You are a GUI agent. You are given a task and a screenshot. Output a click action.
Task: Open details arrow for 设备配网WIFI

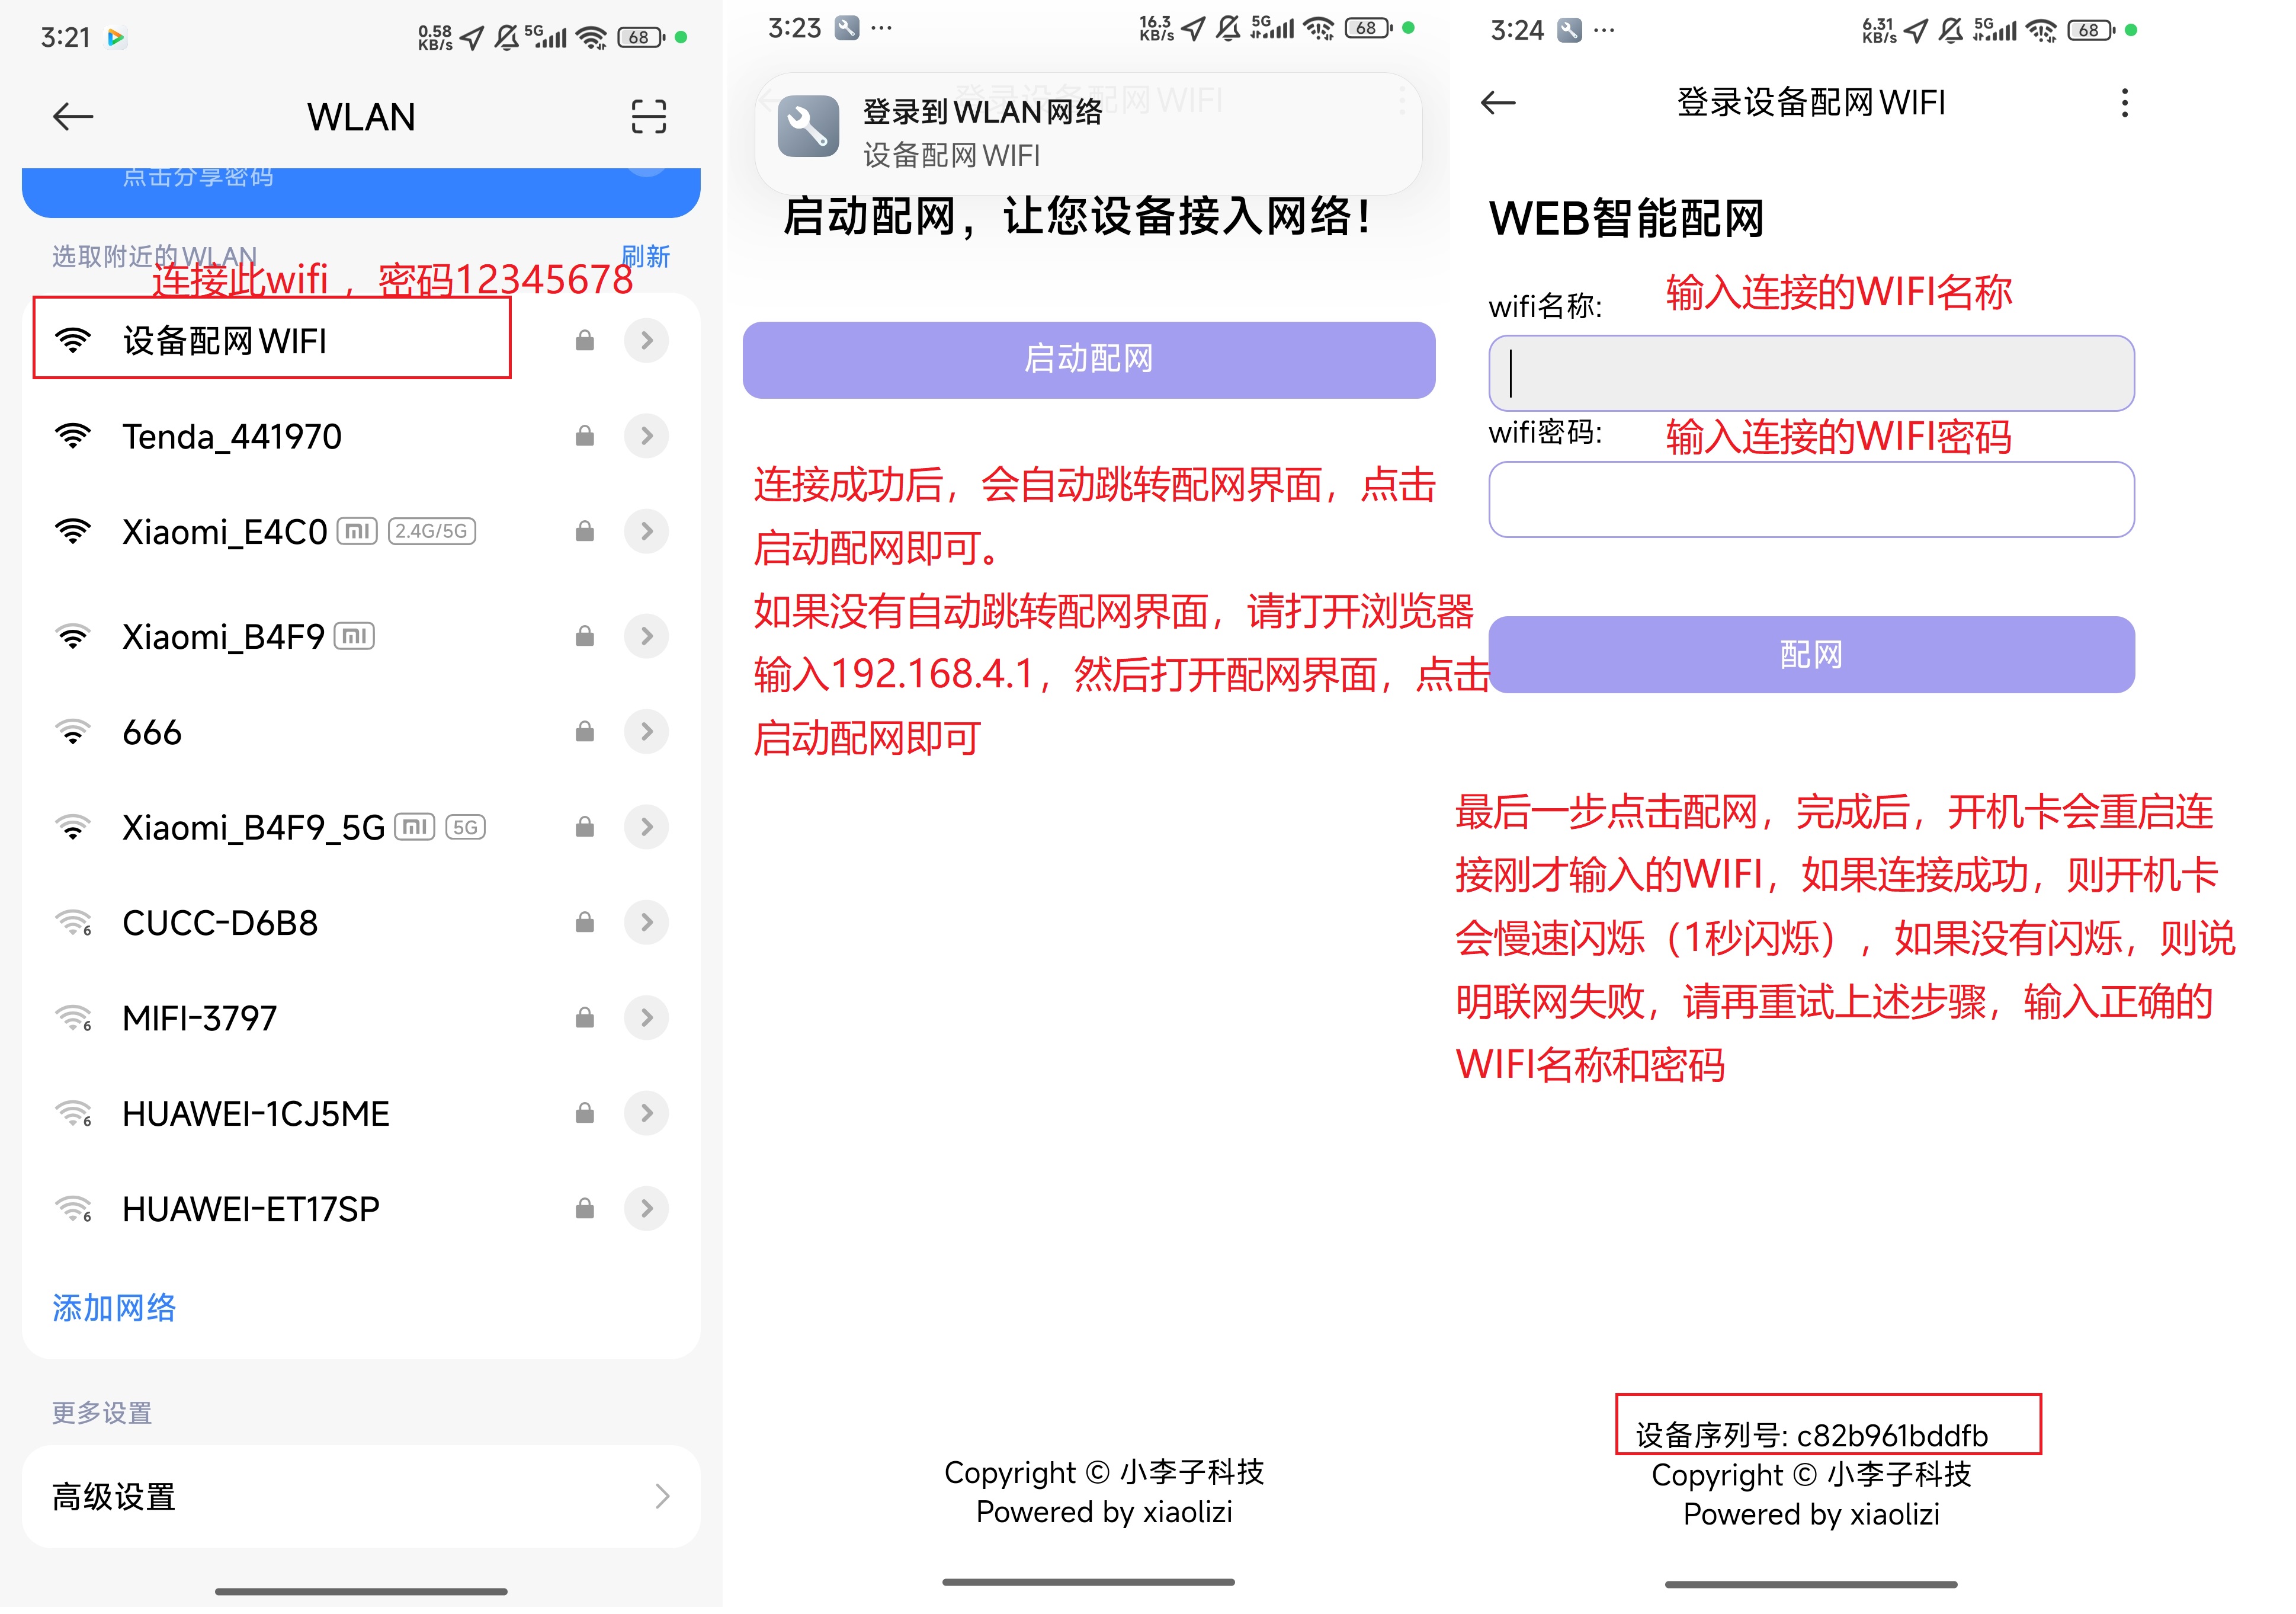coord(646,341)
